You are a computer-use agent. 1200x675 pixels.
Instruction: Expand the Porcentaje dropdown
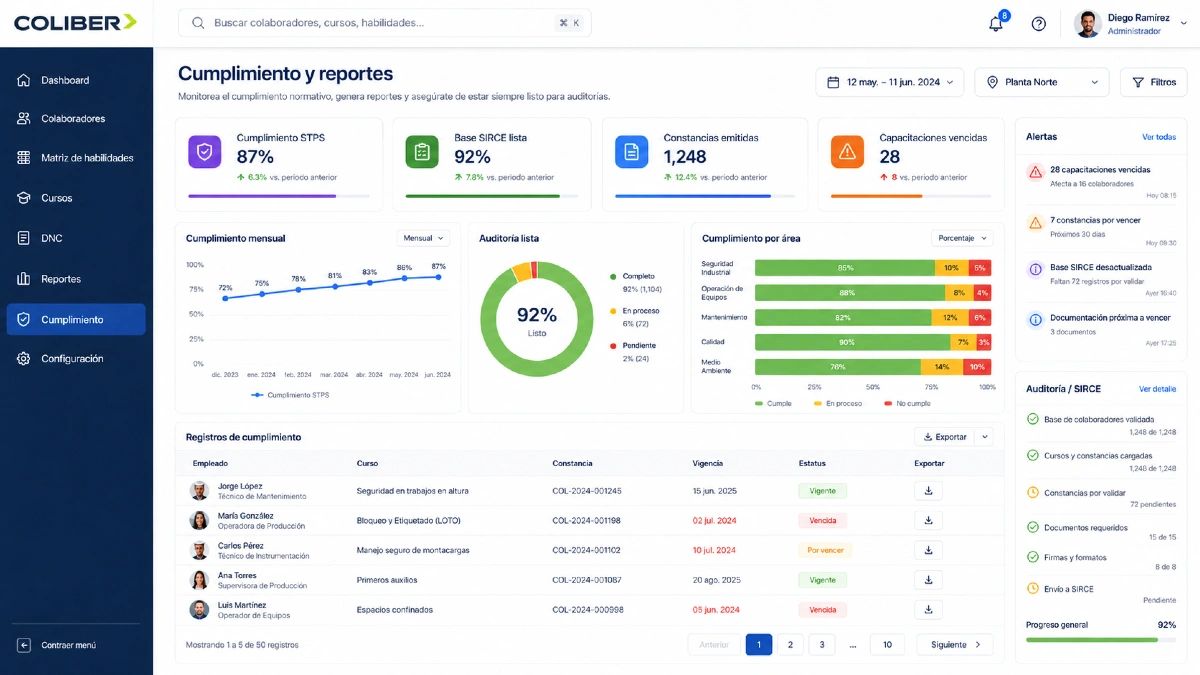(x=962, y=238)
